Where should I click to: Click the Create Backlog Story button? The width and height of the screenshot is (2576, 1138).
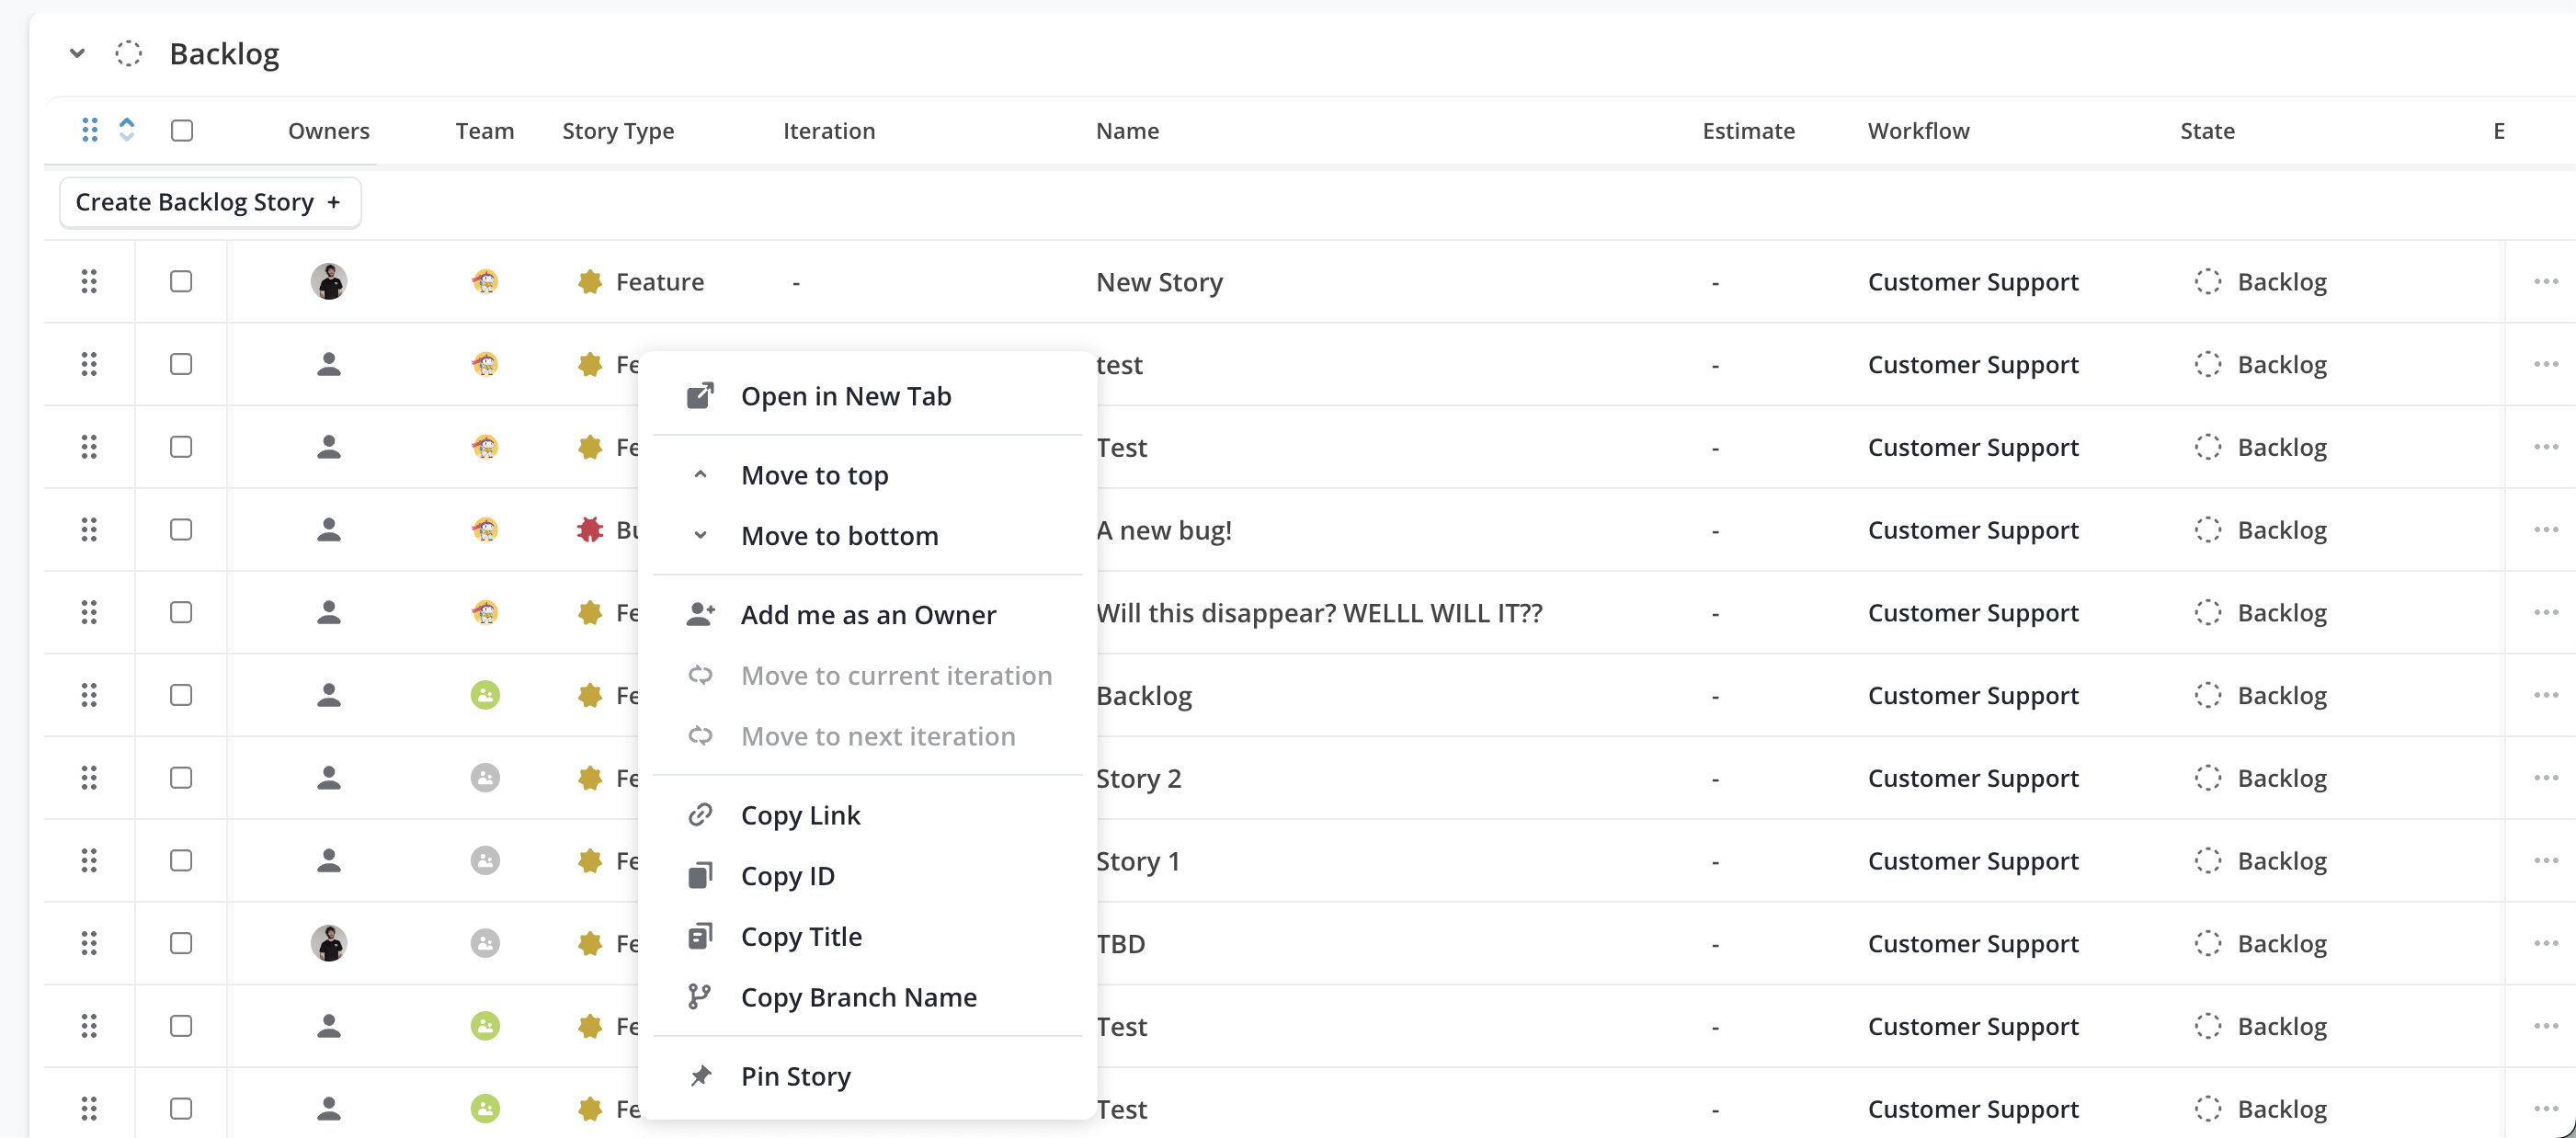point(210,202)
